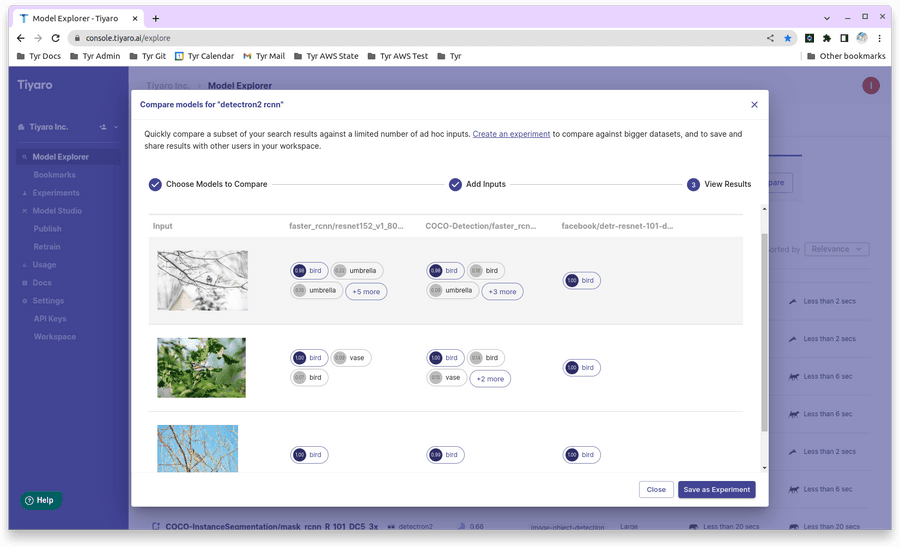Close the Compare models dialog with X
900x547 pixels.
(754, 104)
